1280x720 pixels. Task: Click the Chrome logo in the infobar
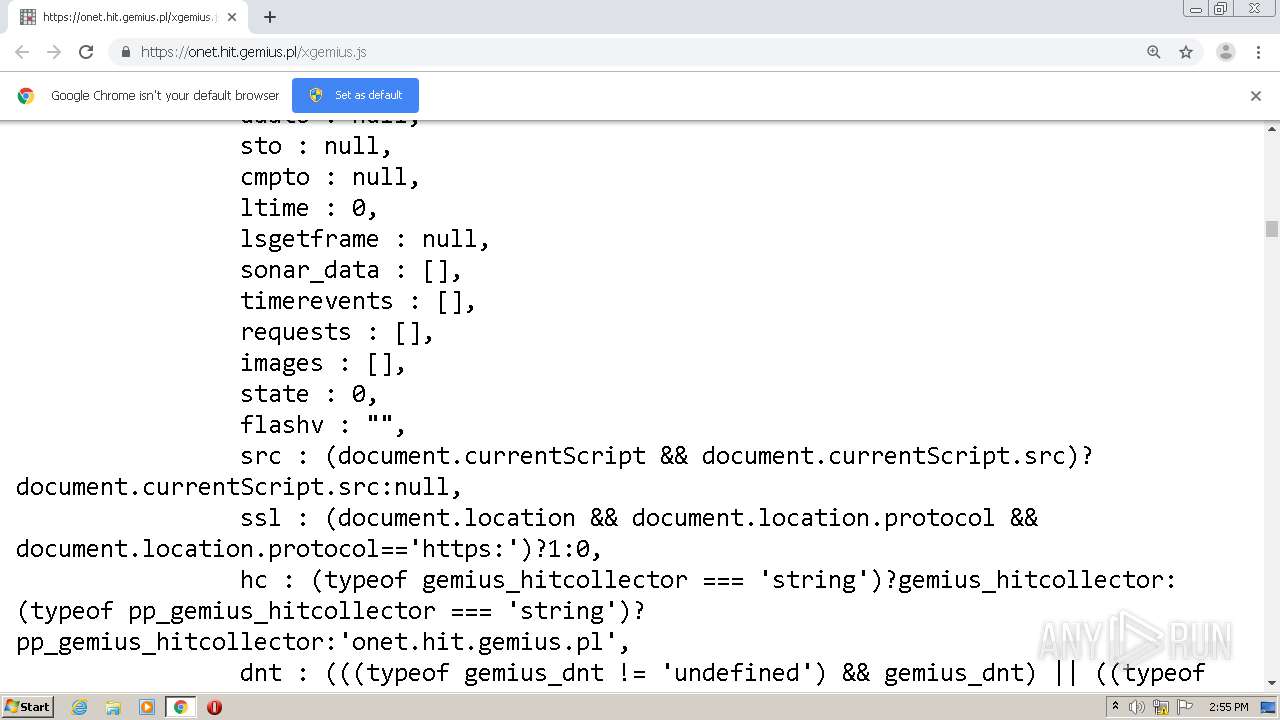pos(26,96)
